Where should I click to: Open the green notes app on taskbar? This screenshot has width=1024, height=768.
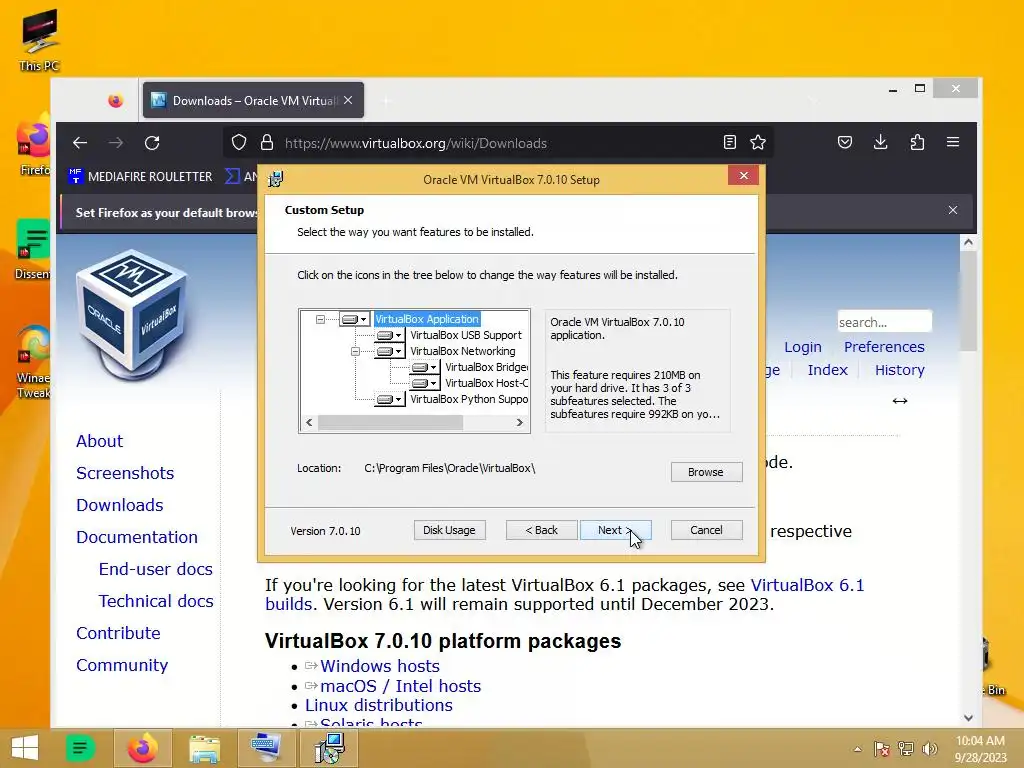tap(80, 748)
